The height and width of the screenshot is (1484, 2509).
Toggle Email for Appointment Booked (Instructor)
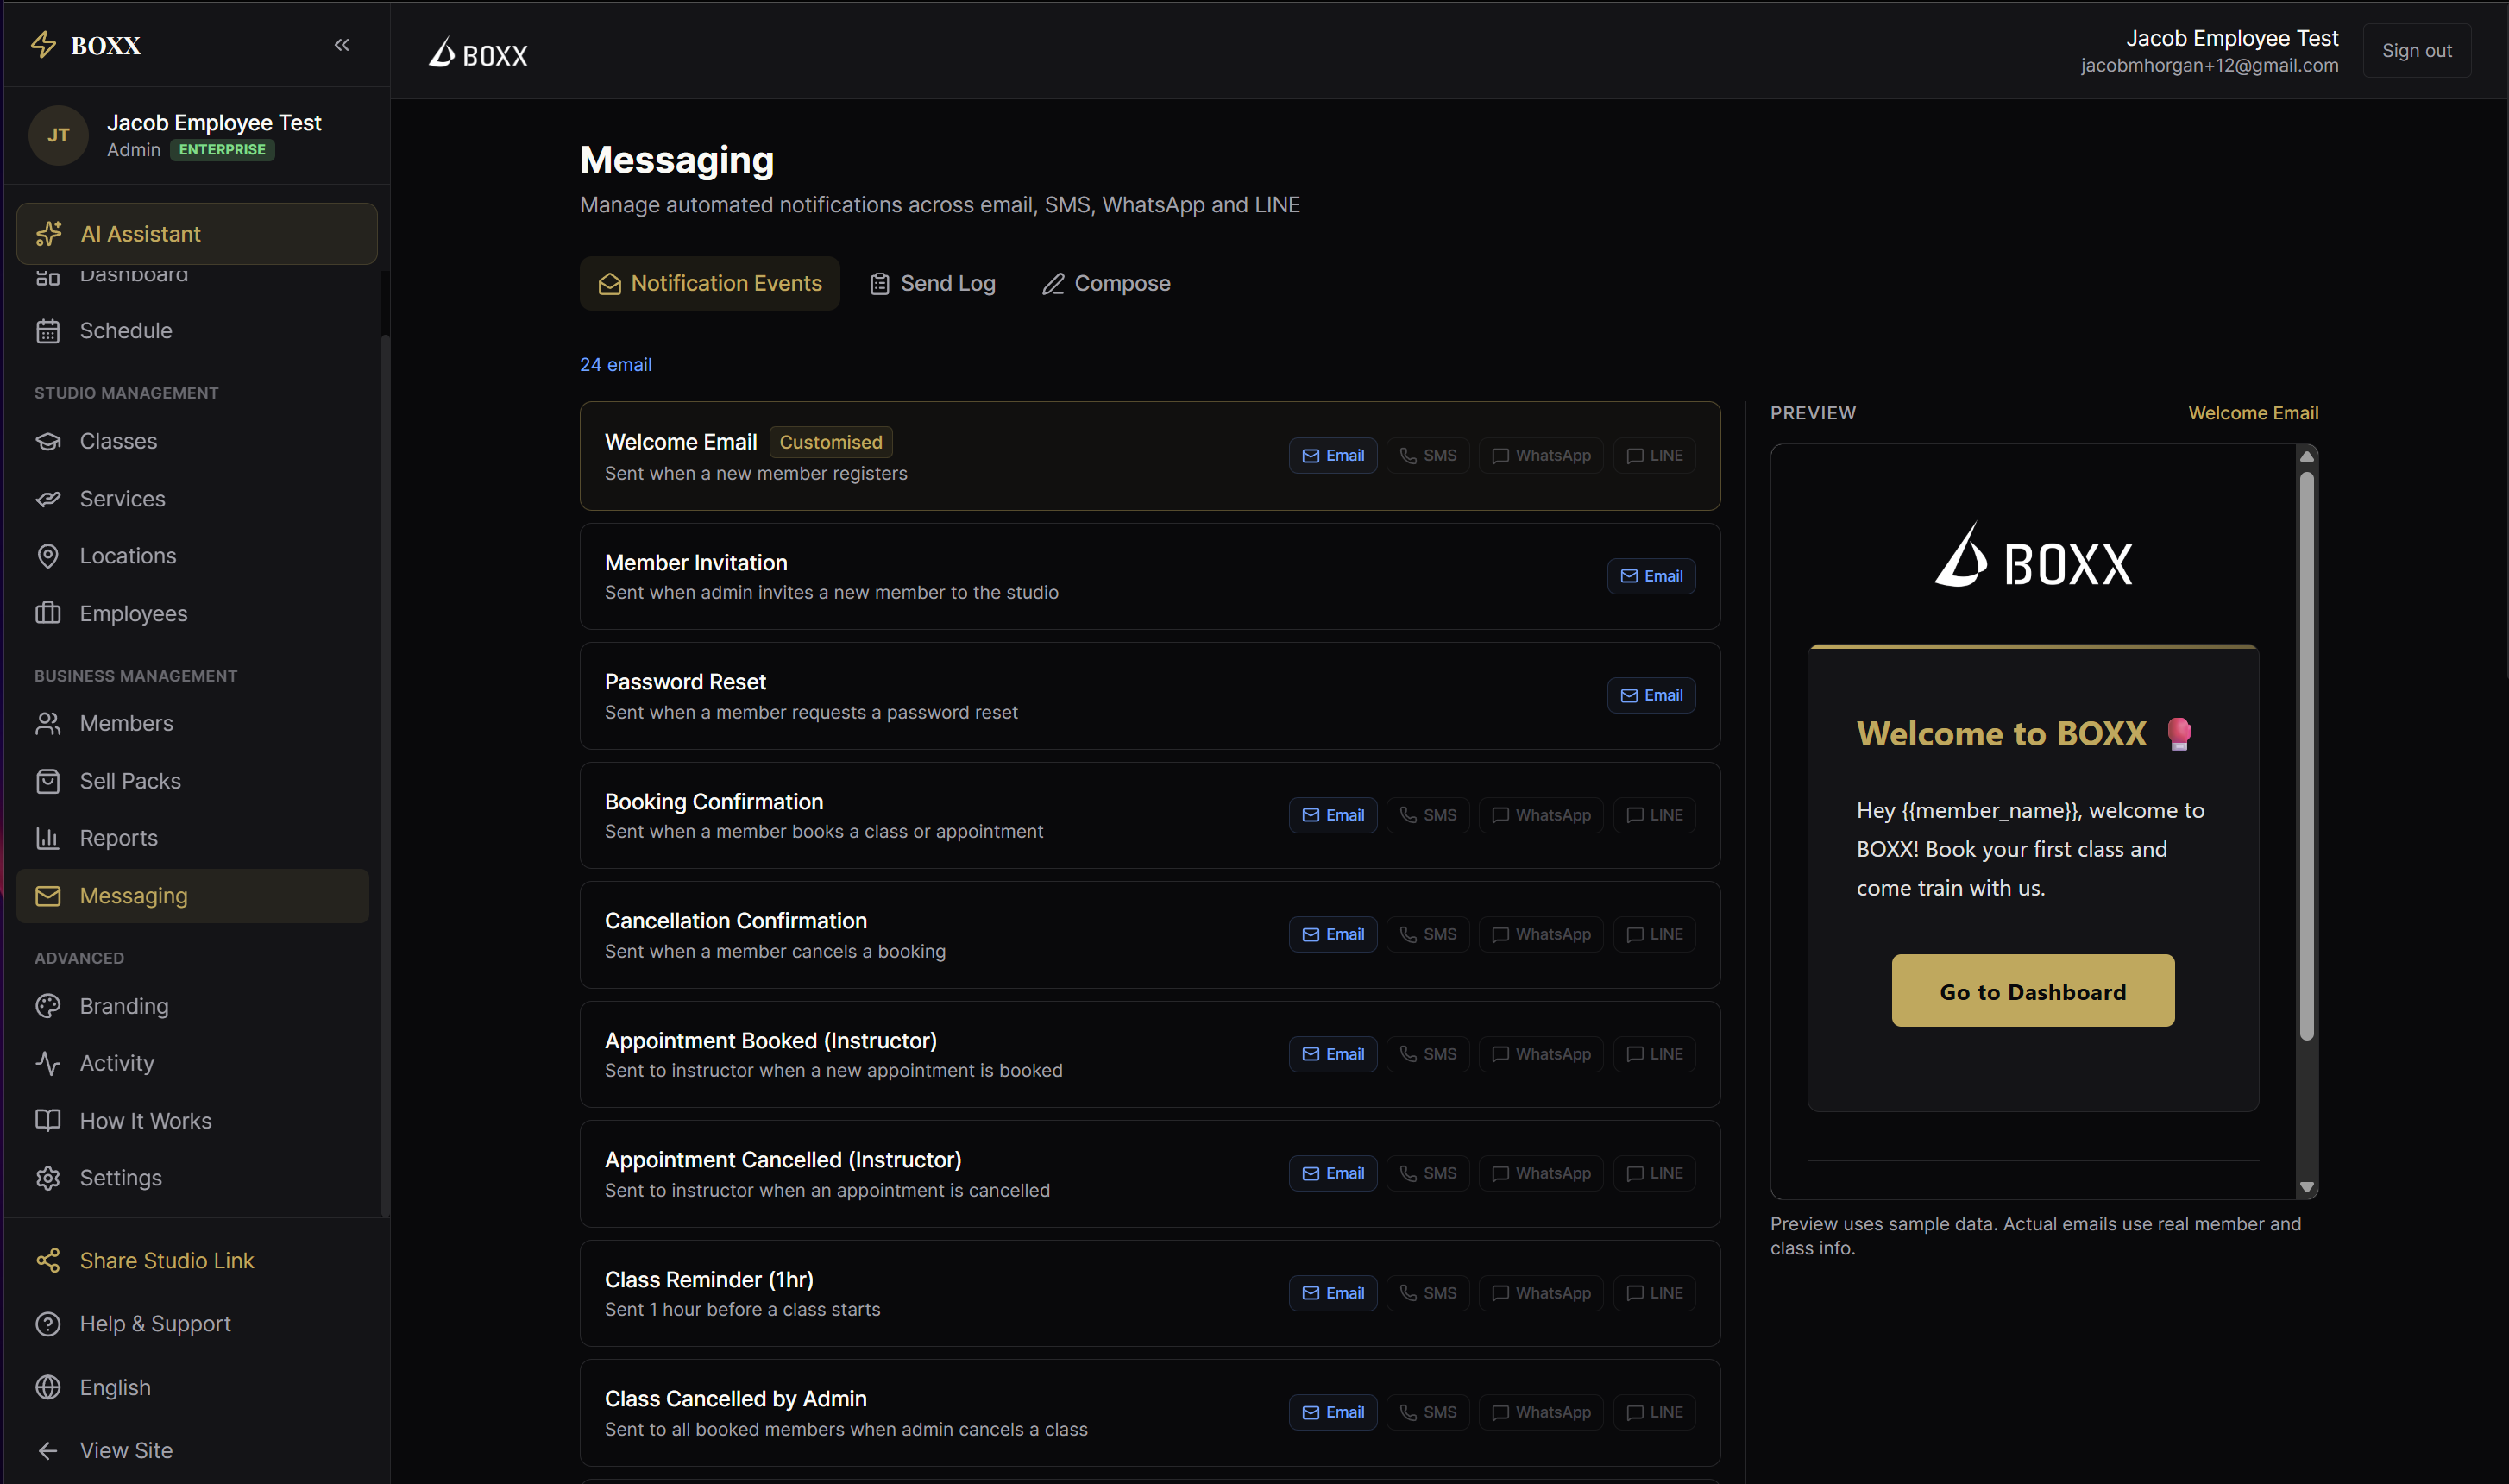coord(1333,1054)
